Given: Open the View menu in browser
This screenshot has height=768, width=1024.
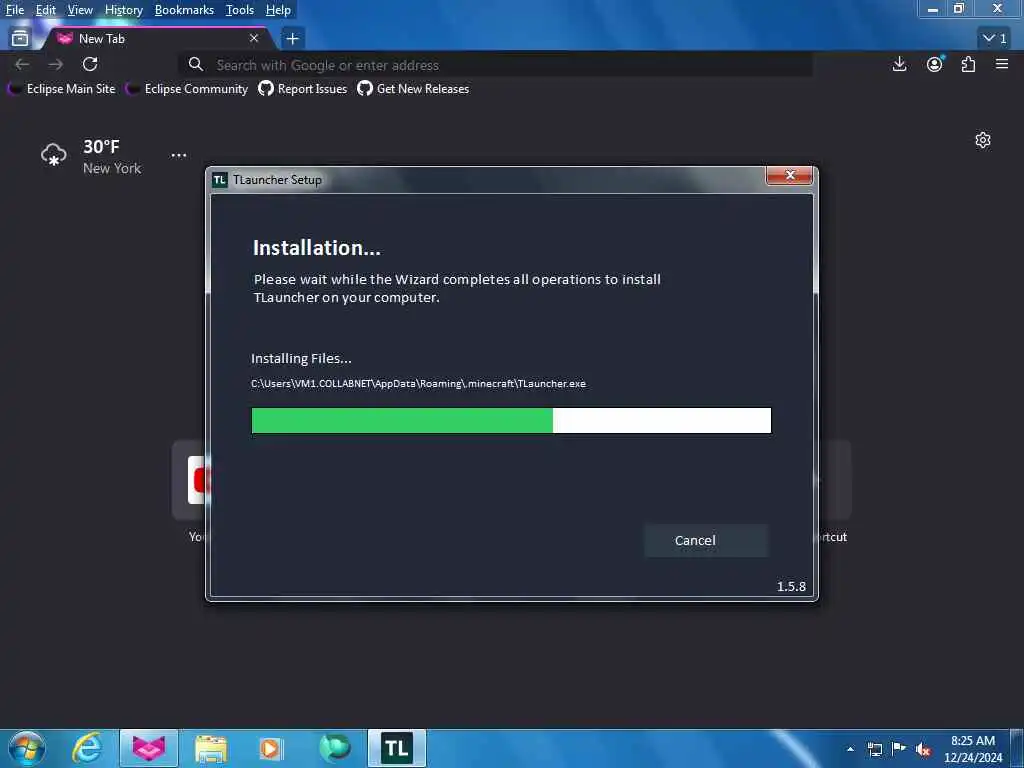Looking at the screenshot, I should click(x=80, y=10).
